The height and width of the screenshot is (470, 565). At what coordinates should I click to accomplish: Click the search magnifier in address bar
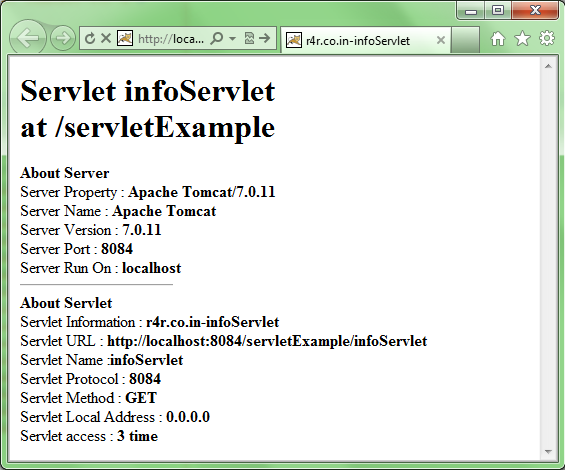coord(217,38)
